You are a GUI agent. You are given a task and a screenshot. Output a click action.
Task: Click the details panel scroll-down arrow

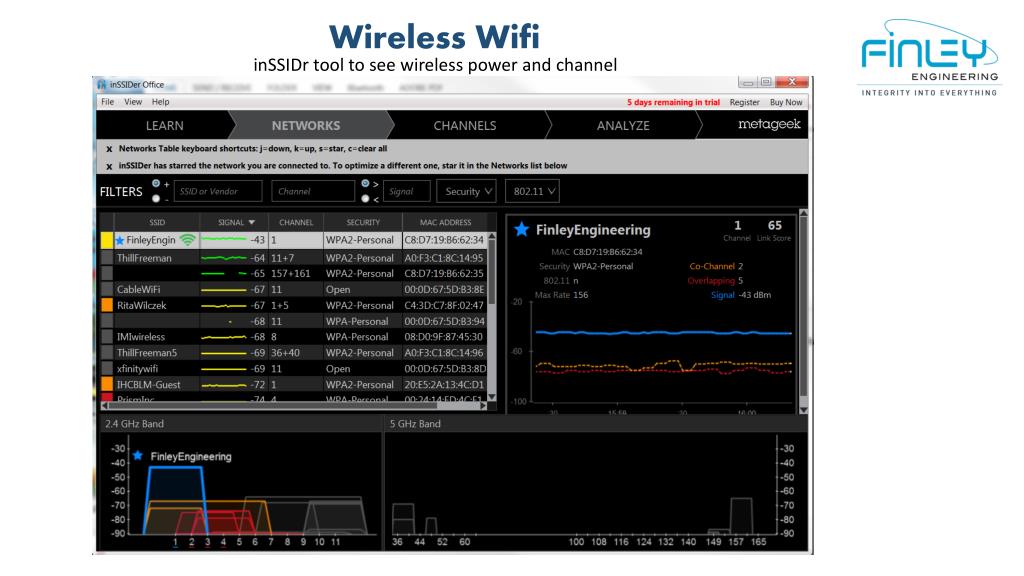tap(803, 410)
